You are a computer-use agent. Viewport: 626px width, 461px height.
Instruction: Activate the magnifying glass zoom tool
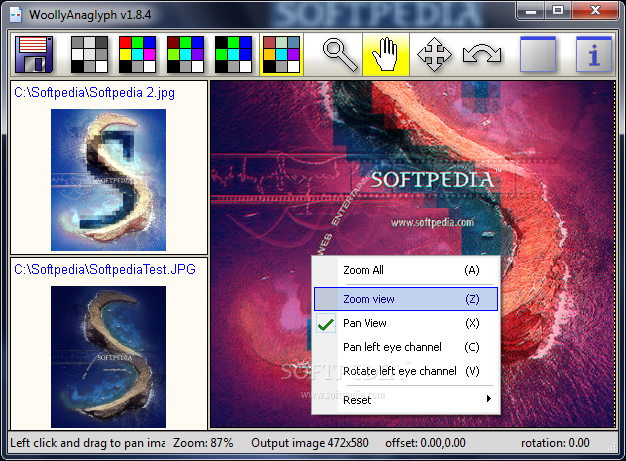[x=340, y=54]
